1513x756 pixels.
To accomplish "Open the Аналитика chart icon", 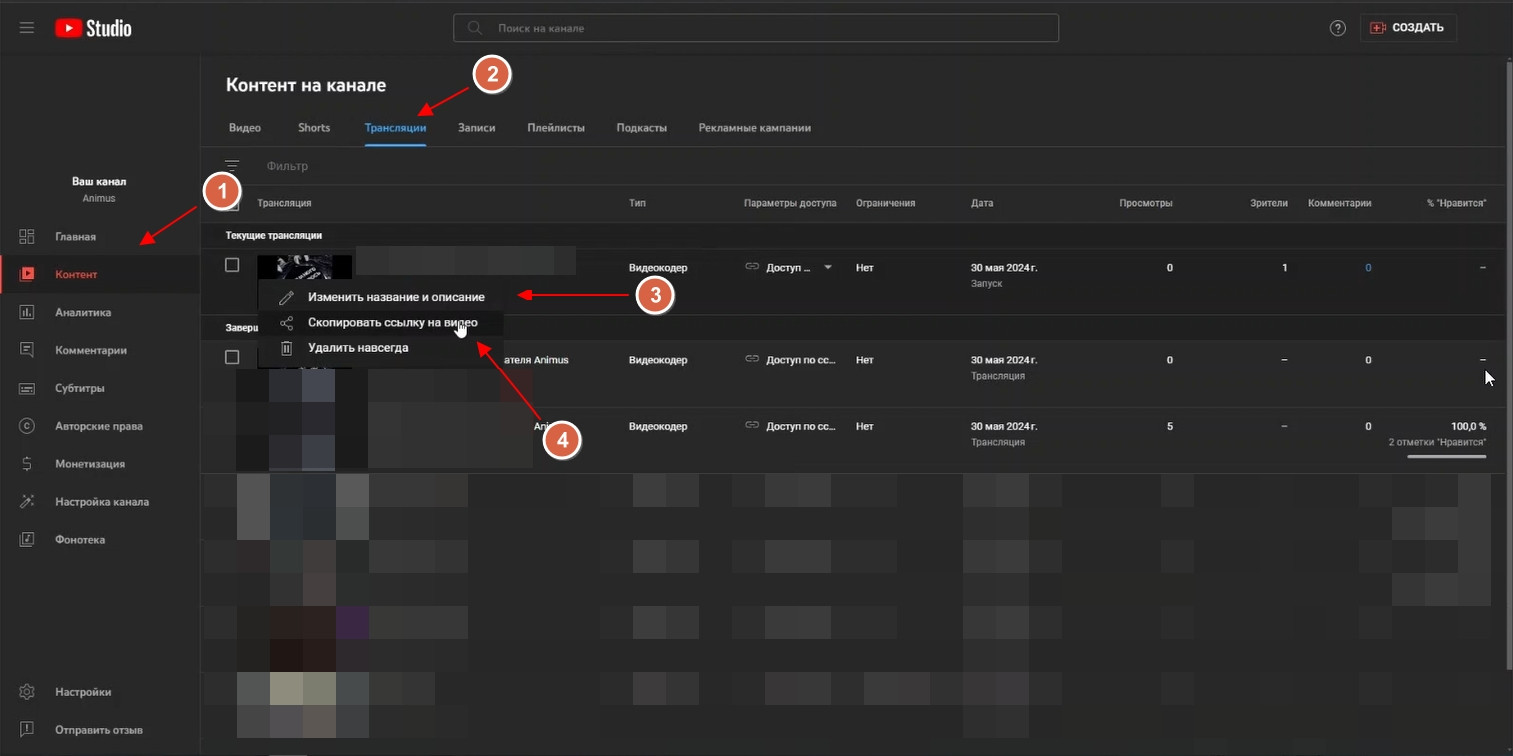I will click(x=27, y=312).
